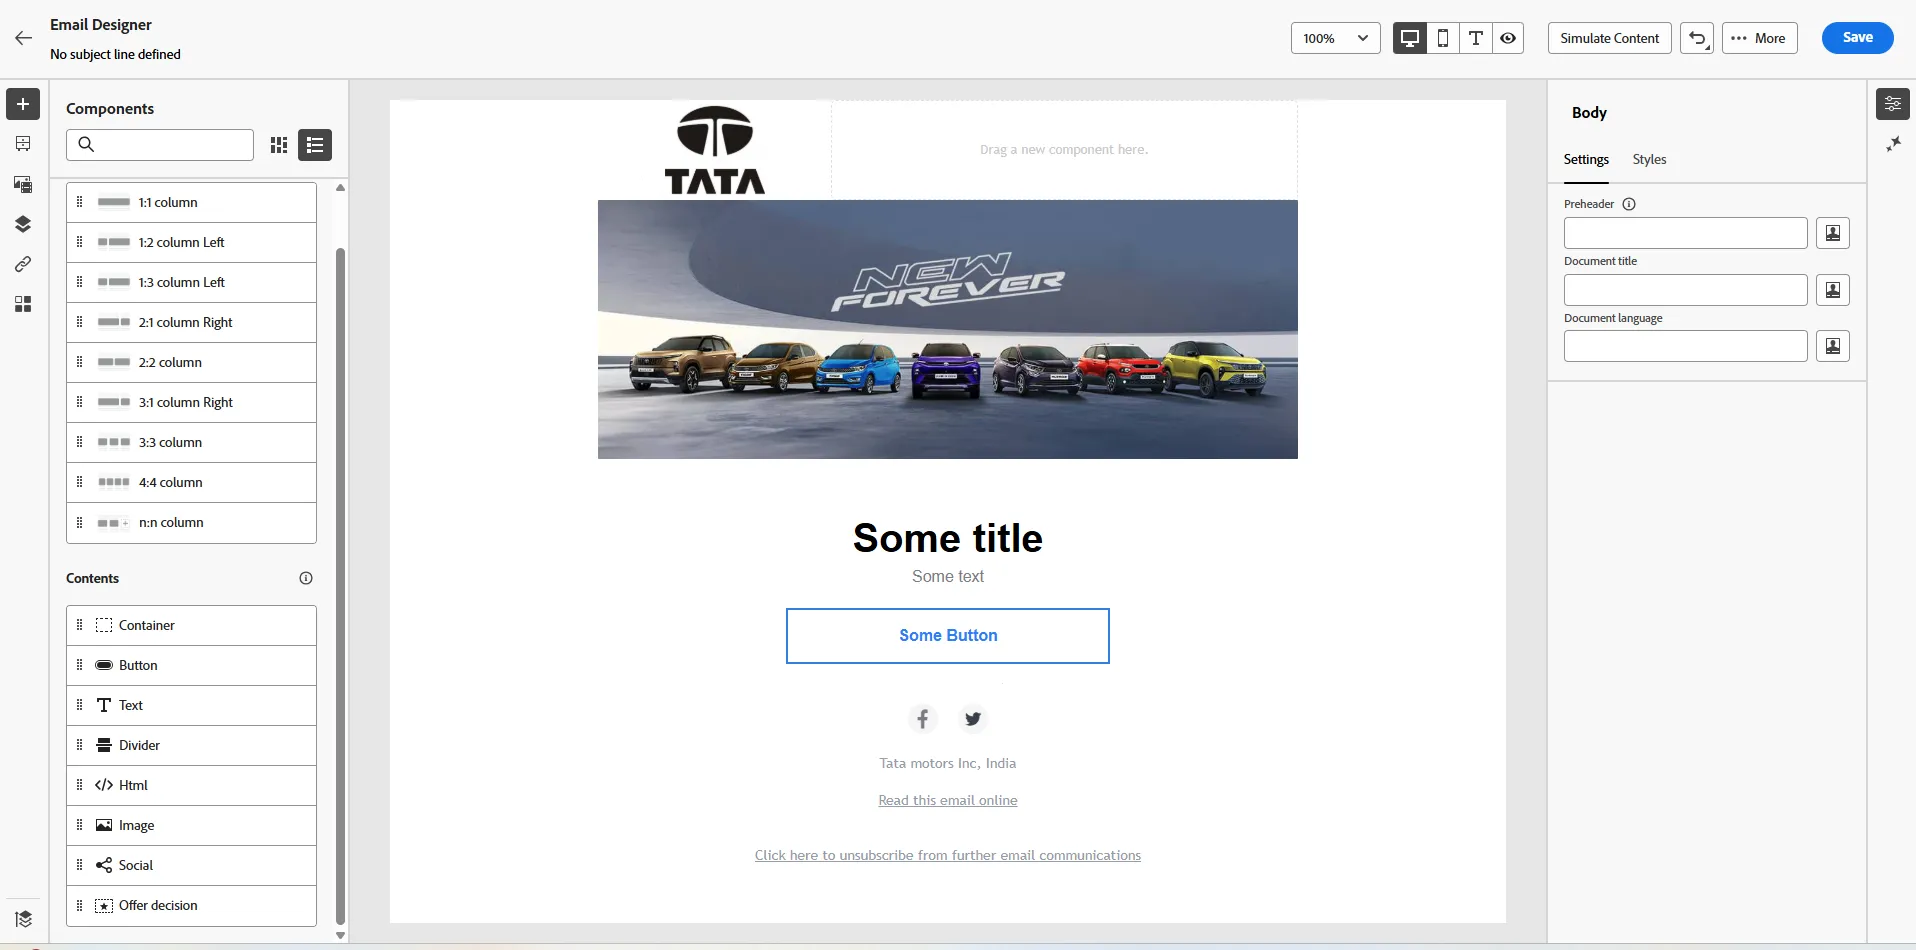Go back with the left arrow icon
Image resolution: width=1916 pixels, height=950 pixels.
(24, 38)
